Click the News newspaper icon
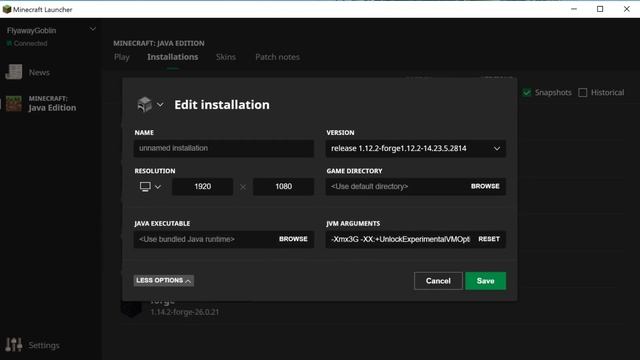 [13, 72]
